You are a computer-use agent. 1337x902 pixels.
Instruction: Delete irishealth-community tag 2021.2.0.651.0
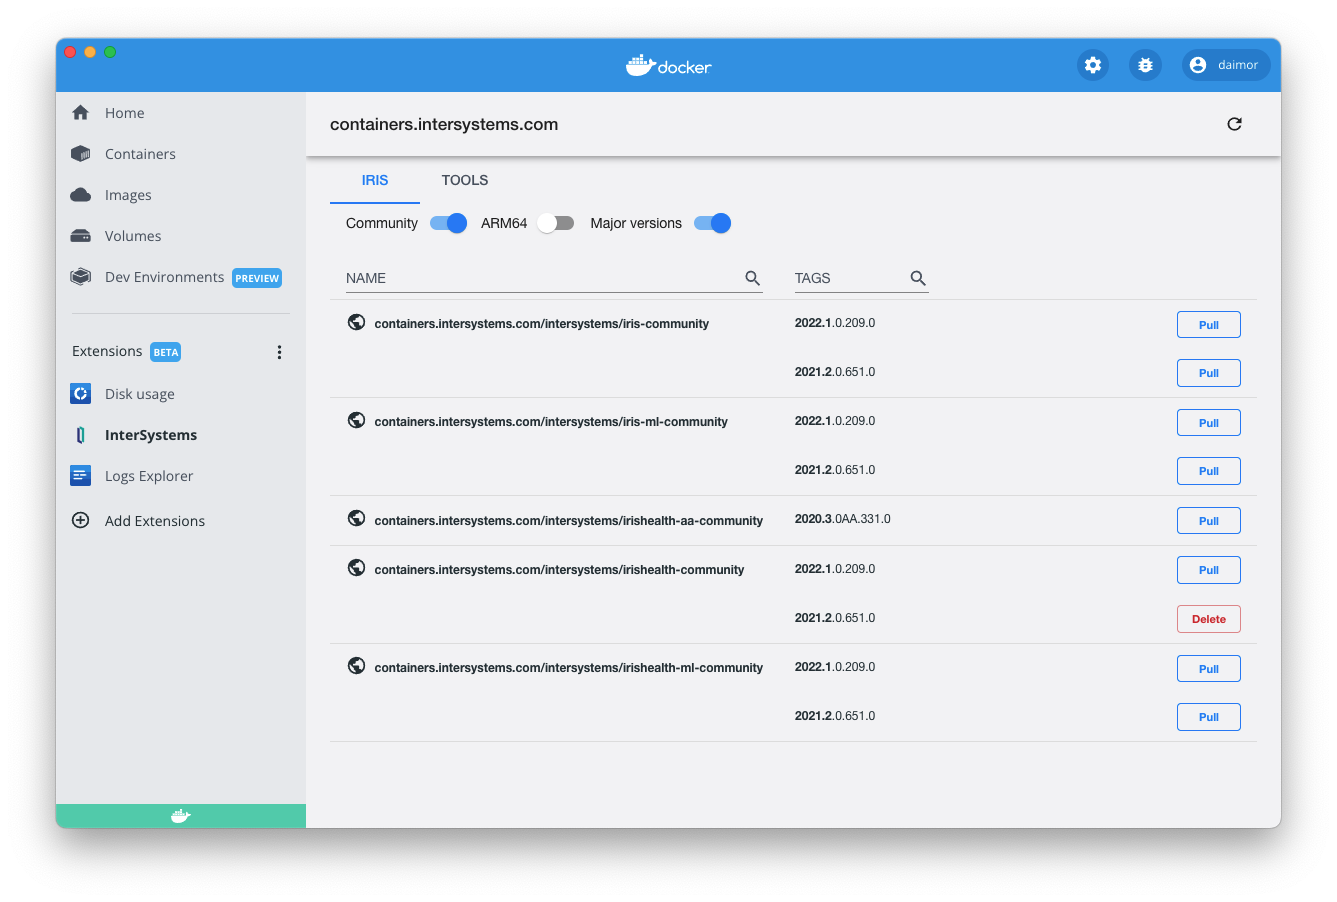pos(1208,619)
